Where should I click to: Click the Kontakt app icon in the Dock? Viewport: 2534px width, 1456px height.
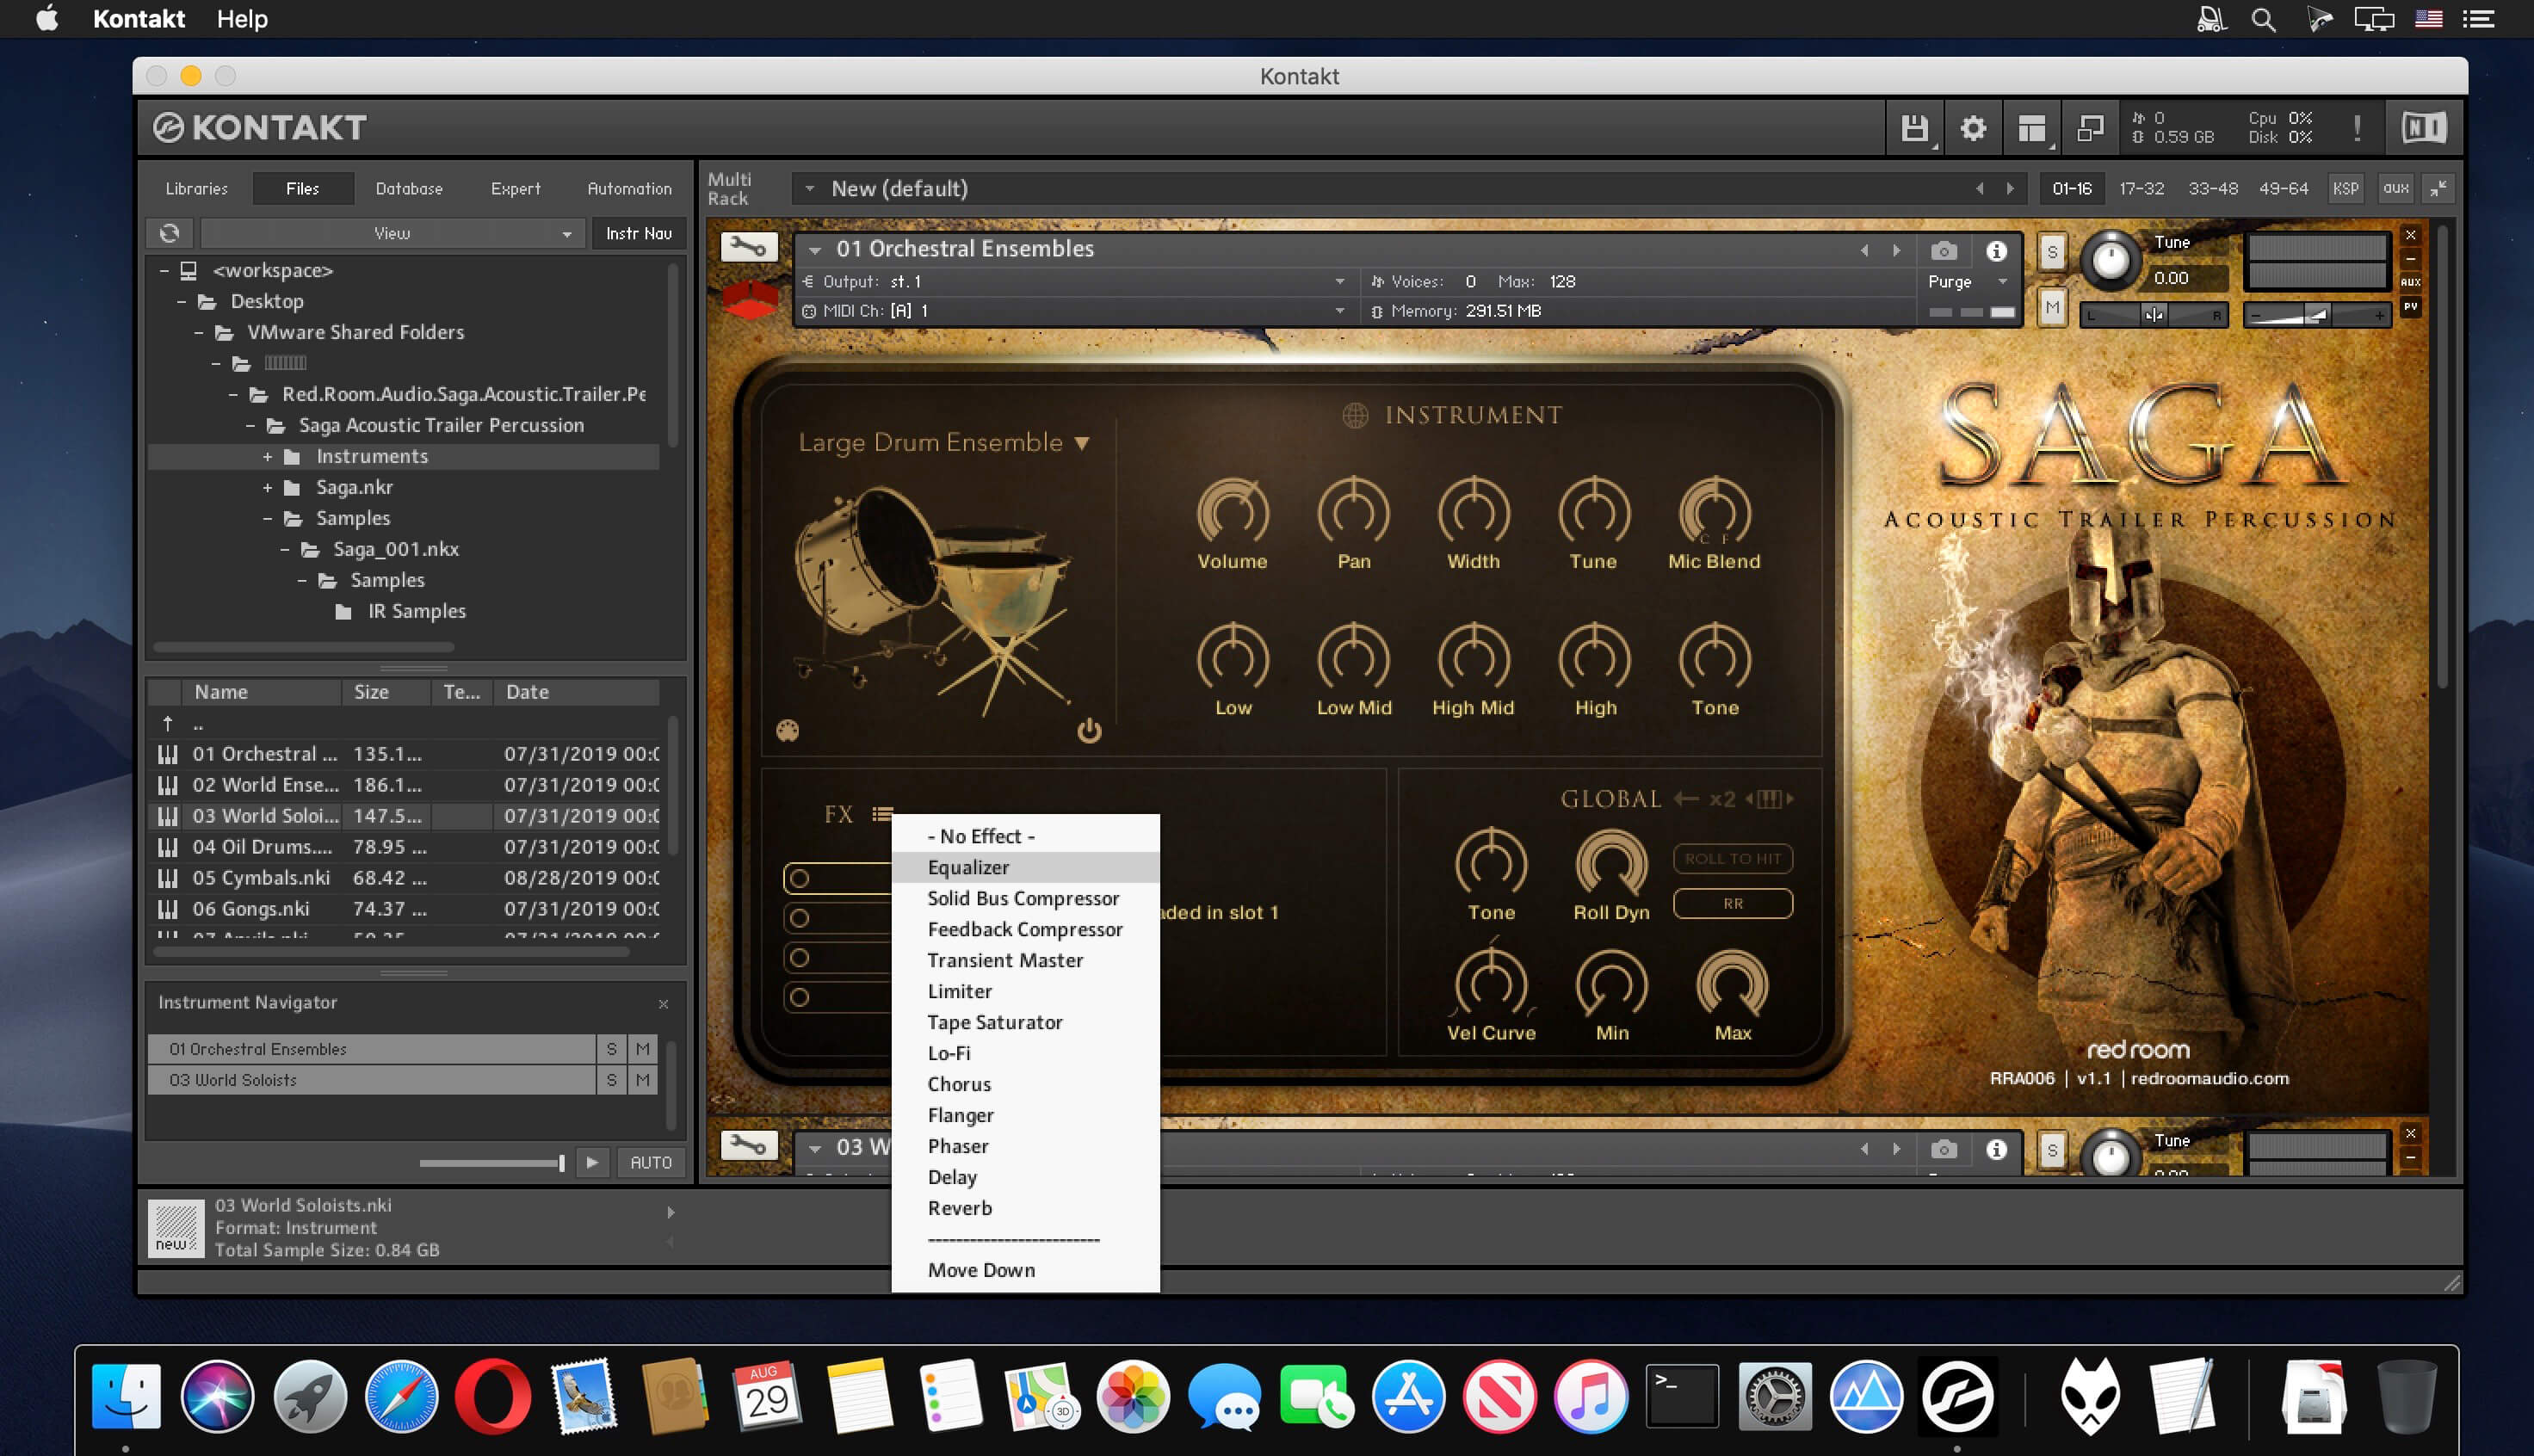[1957, 1396]
